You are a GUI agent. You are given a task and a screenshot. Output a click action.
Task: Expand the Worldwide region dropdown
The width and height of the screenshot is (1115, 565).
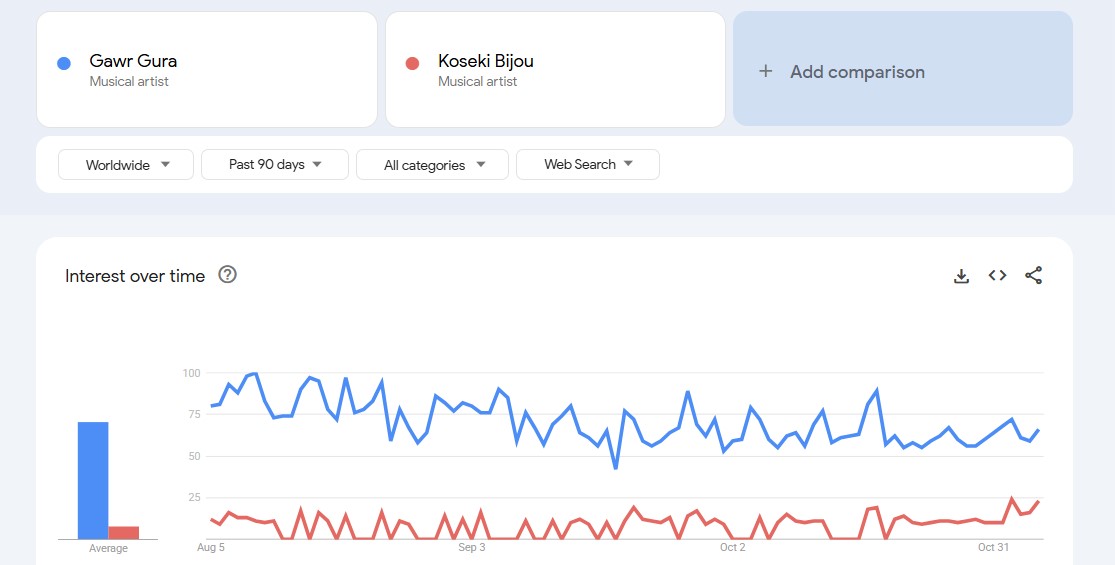pyautogui.click(x=126, y=165)
